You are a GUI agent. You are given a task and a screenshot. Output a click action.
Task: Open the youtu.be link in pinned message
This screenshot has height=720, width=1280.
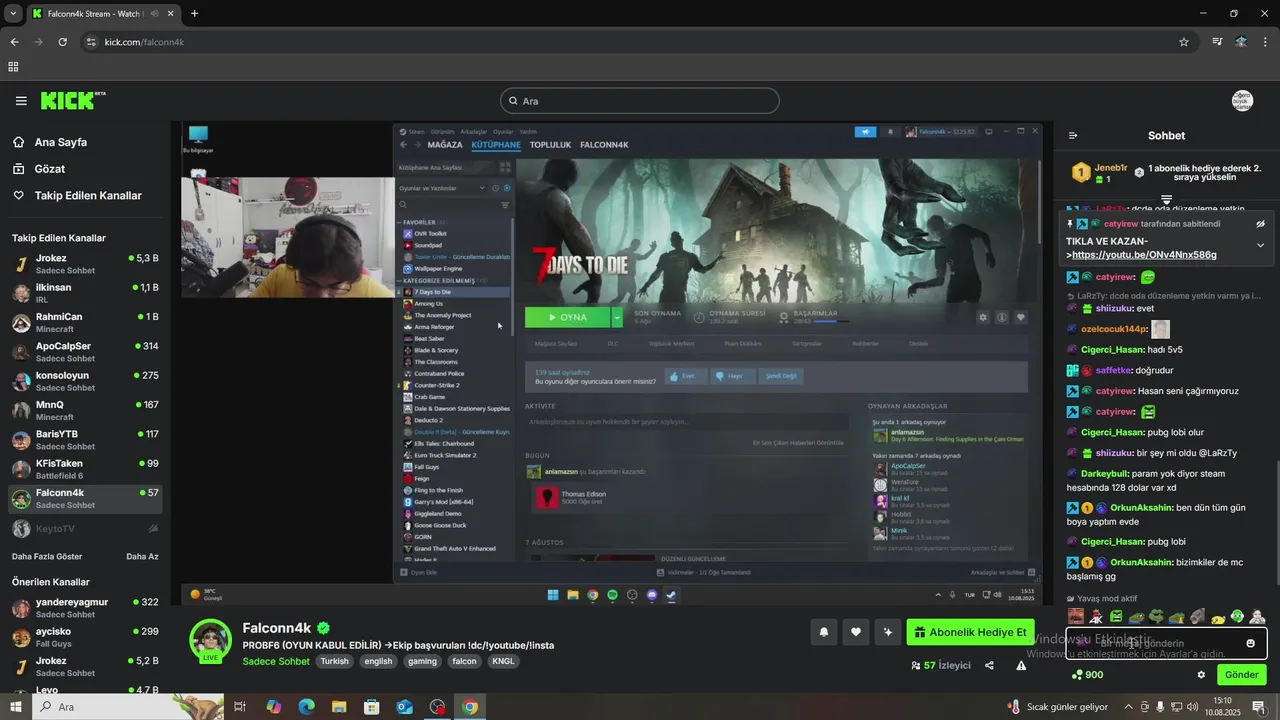(x=1144, y=255)
